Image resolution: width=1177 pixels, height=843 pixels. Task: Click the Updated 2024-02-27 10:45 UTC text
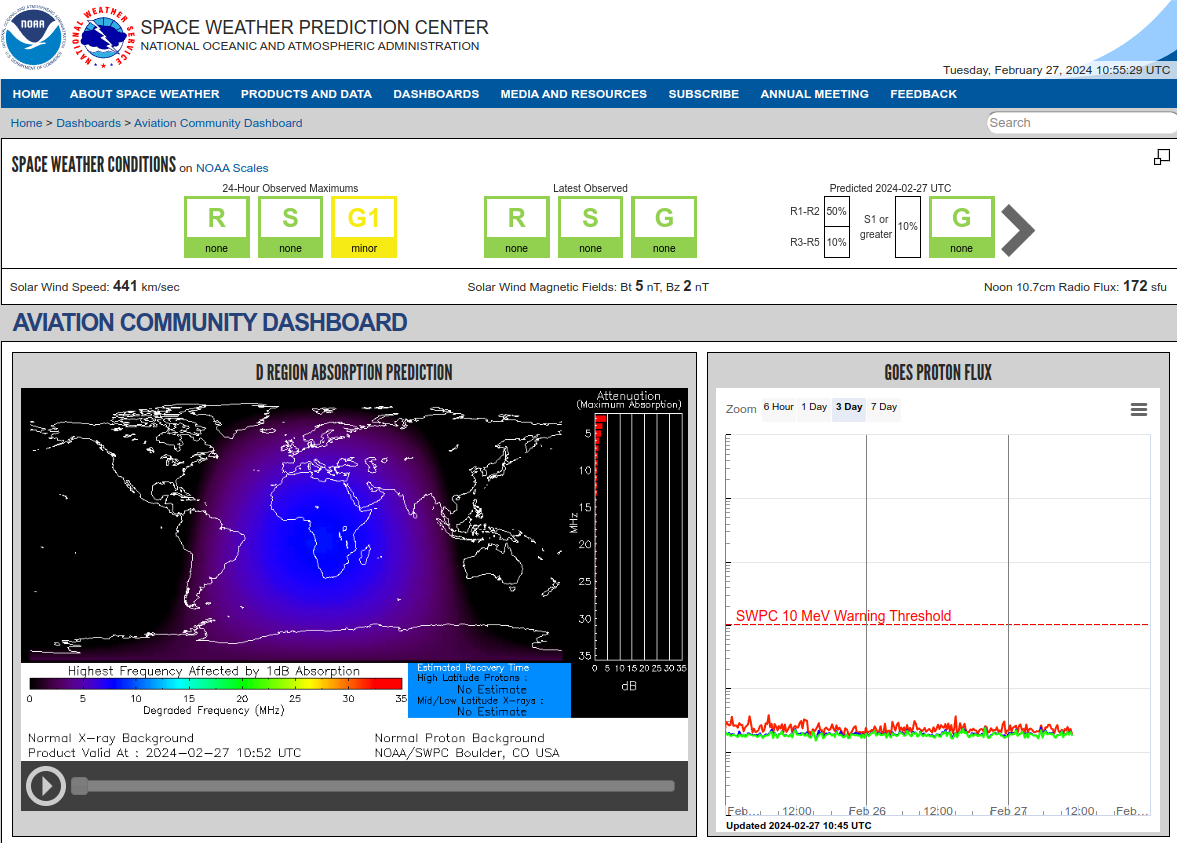click(x=799, y=826)
